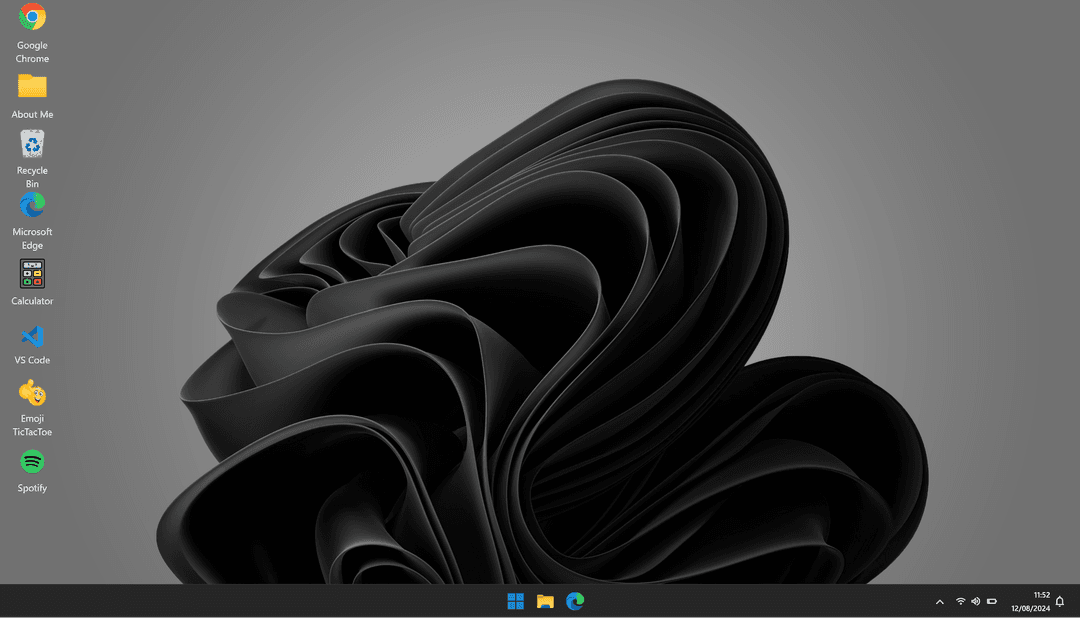Click the volume speaker icon
The width and height of the screenshot is (1080, 618).
(975, 602)
